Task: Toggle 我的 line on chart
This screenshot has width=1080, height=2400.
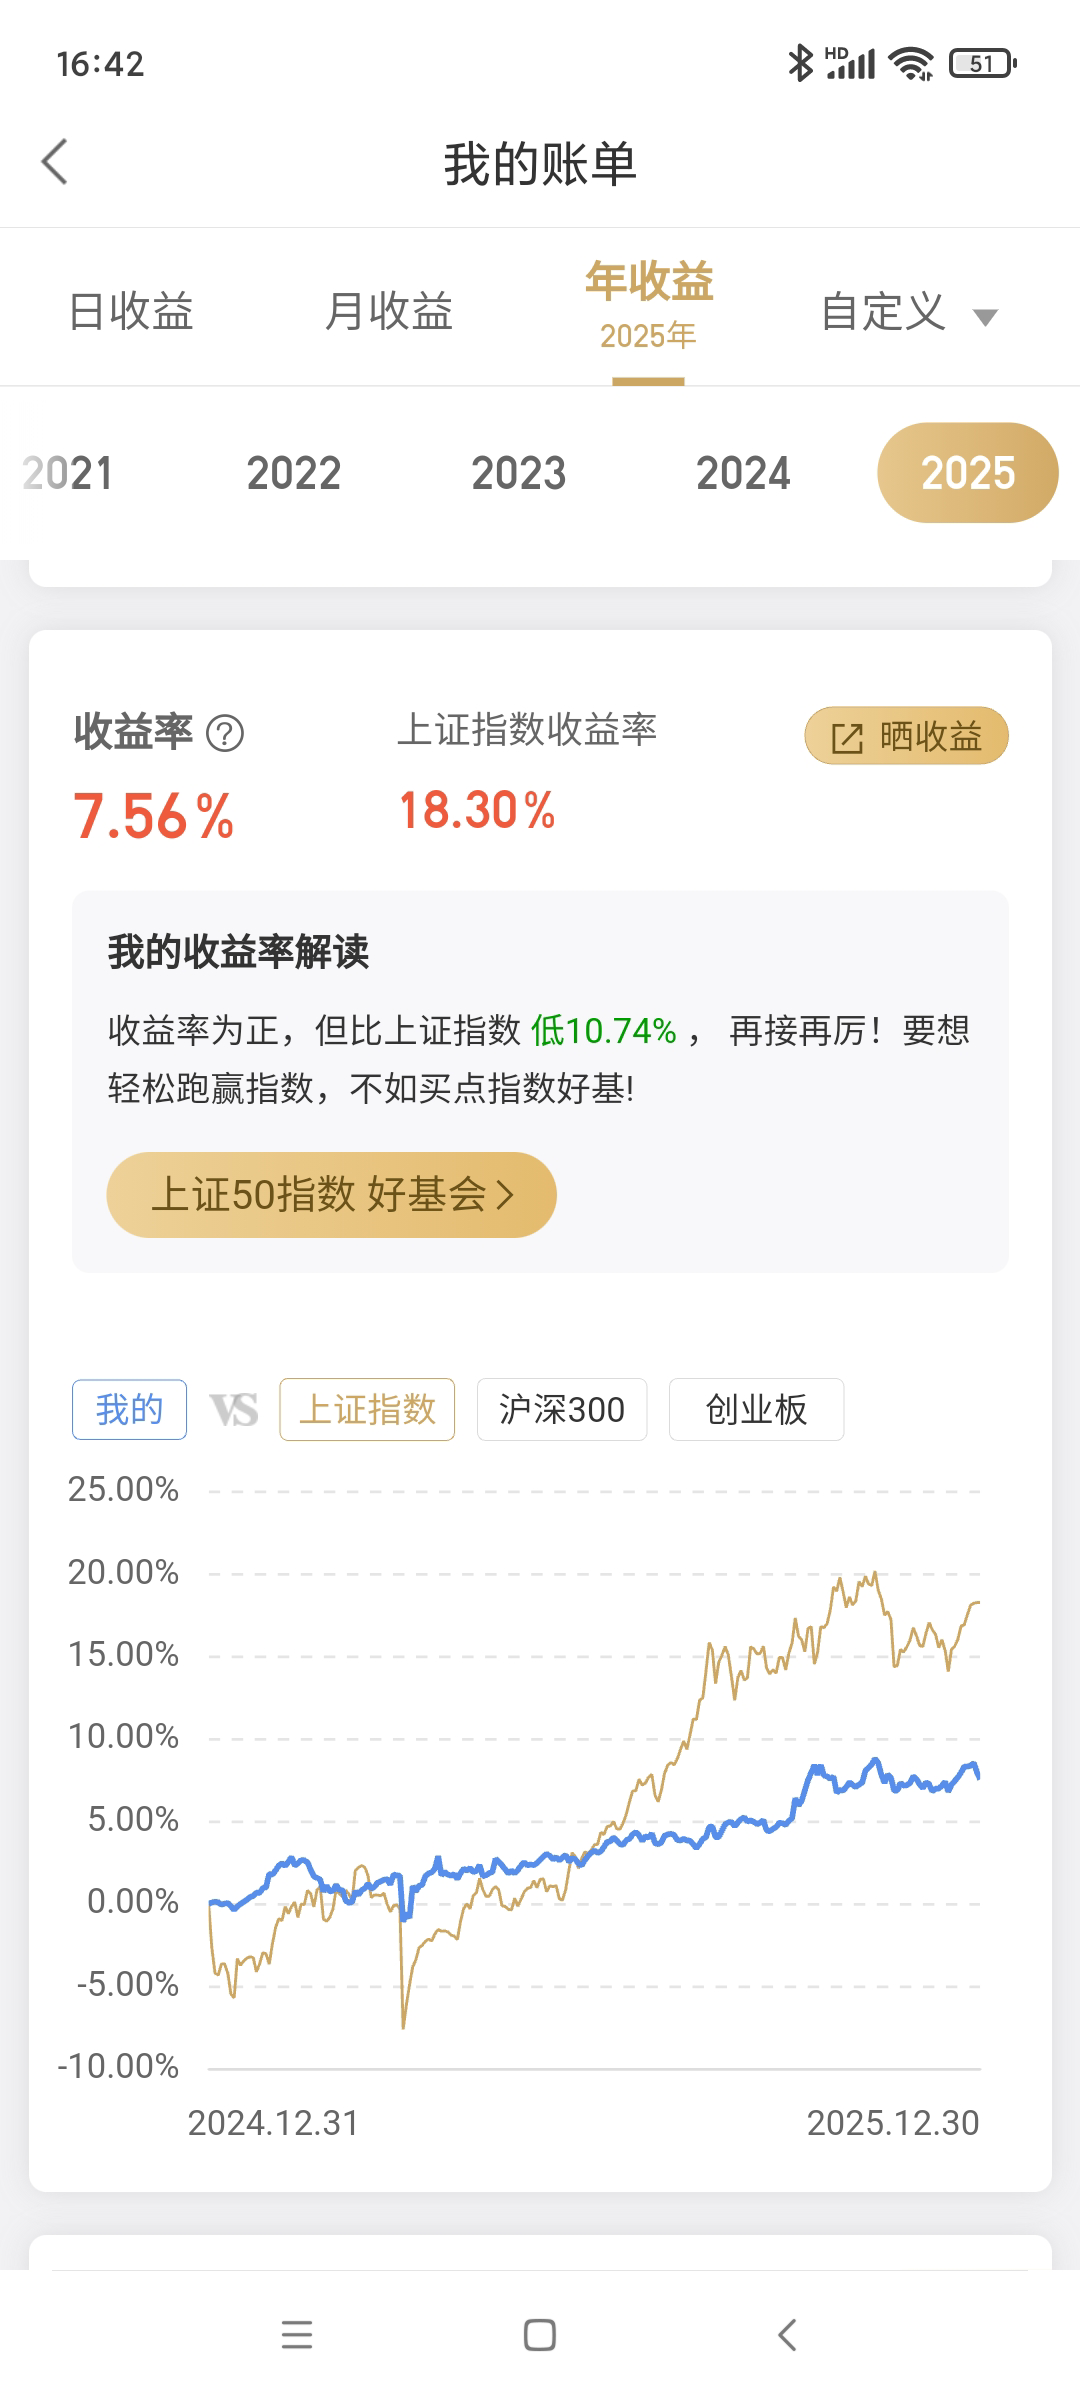Action: [129, 1410]
